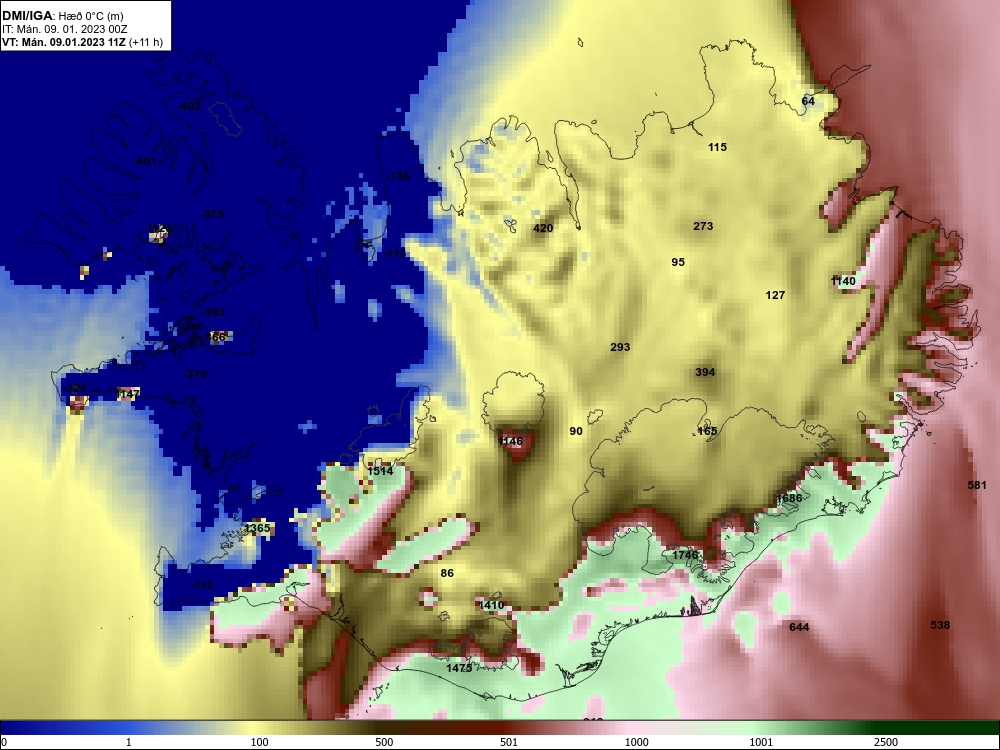Viewport: 1000px width, 750px height.
Task: Click the map value 1746
Action: pos(686,555)
